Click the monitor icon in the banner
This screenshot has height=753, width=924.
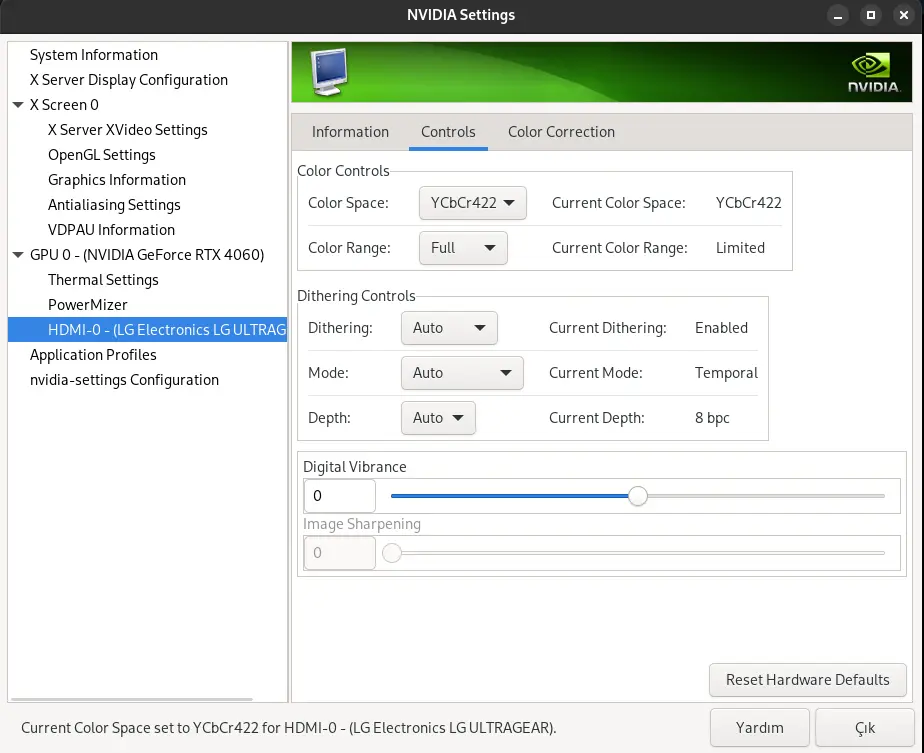[329, 72]
